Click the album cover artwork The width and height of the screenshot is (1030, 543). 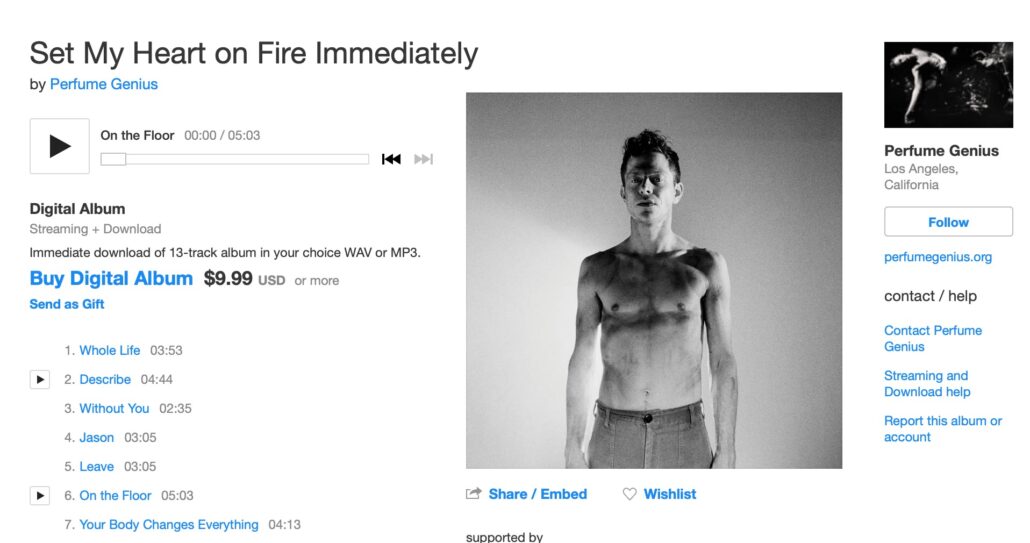pyautogui.click(x=654, y=280)
